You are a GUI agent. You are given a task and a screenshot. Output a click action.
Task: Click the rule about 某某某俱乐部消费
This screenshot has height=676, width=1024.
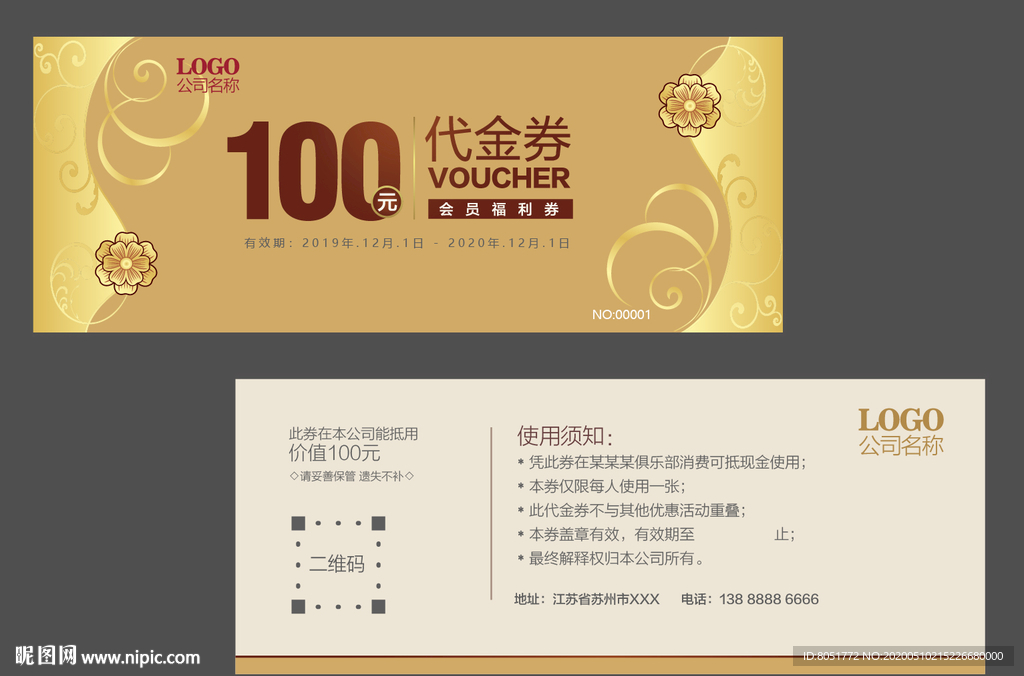662,462
